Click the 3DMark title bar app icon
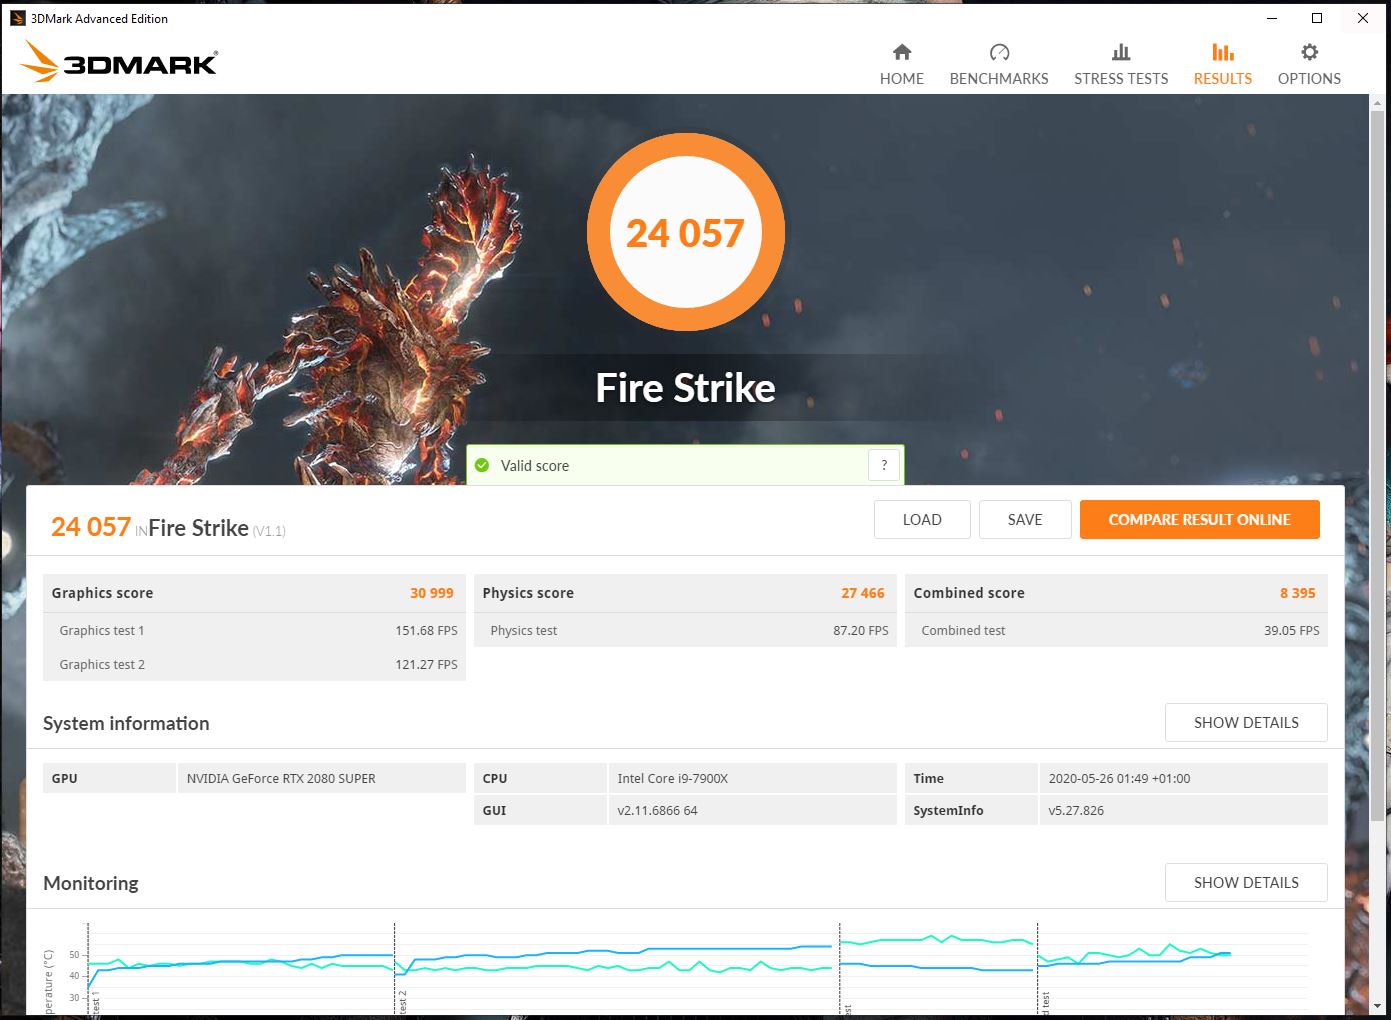Image resolution: width=1391 pixels, height=1020 pixels. click(17, 18)
